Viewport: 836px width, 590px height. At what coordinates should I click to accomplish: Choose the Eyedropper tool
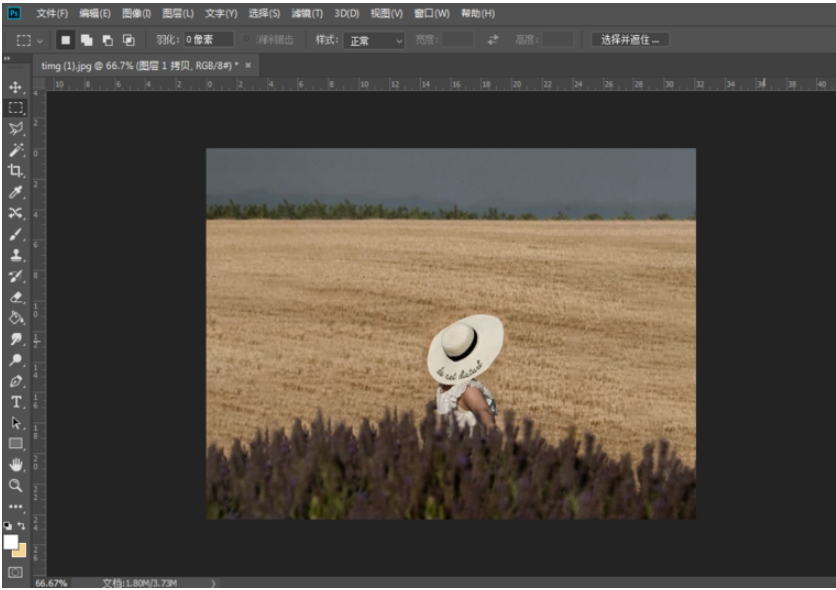click(x=16, y=192)
